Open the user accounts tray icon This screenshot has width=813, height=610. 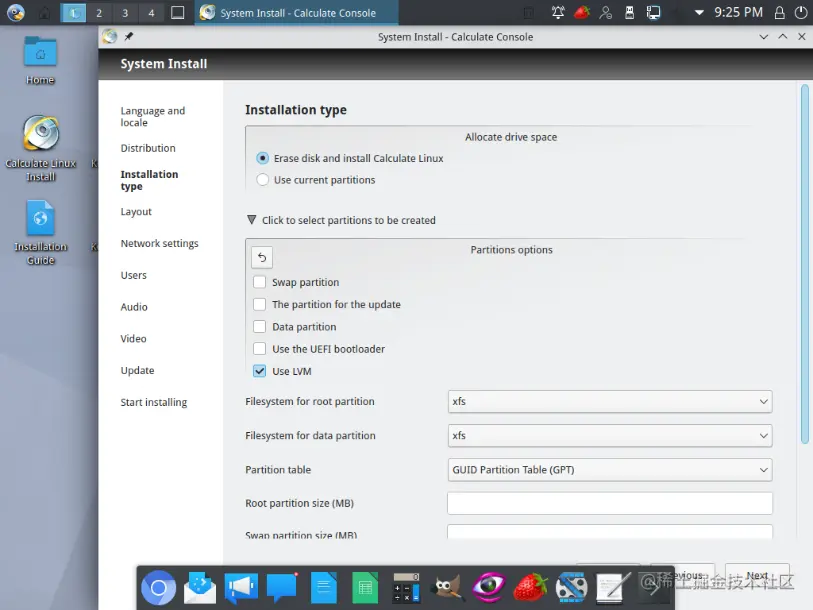pos(606,12)
